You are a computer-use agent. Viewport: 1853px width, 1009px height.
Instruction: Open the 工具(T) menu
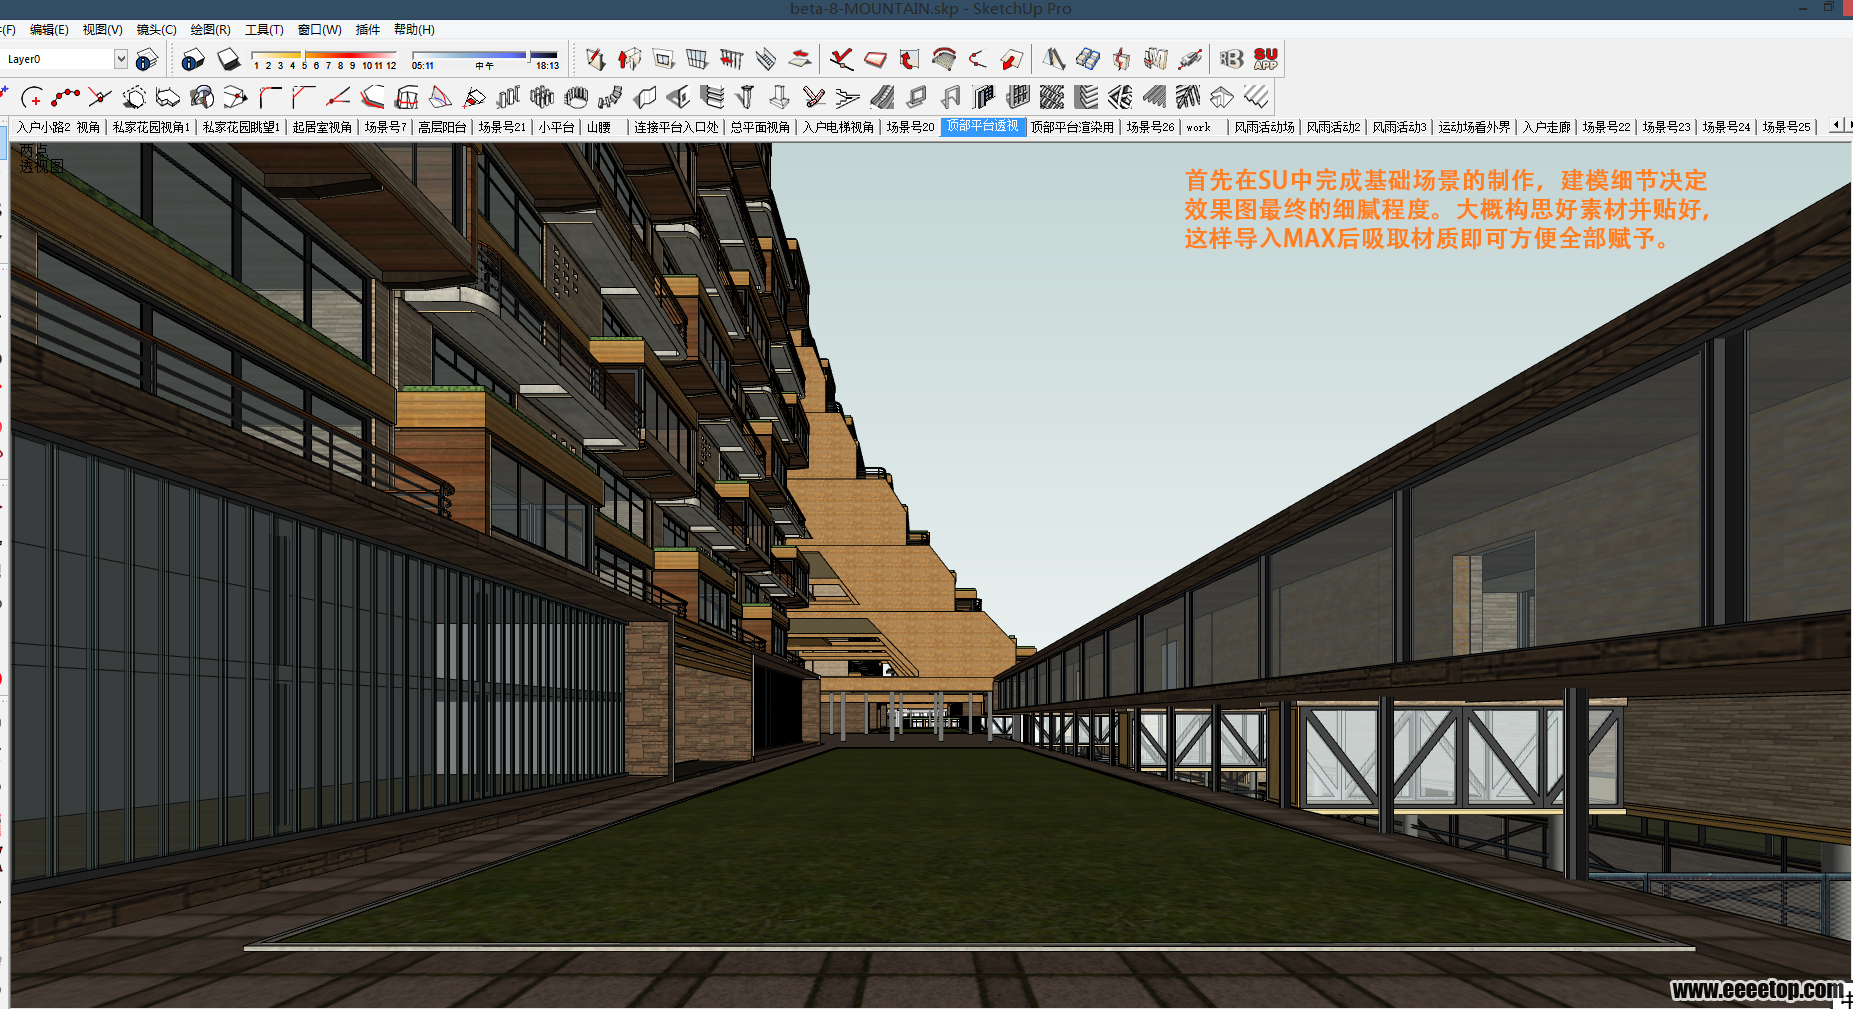(x=264, y=30)
